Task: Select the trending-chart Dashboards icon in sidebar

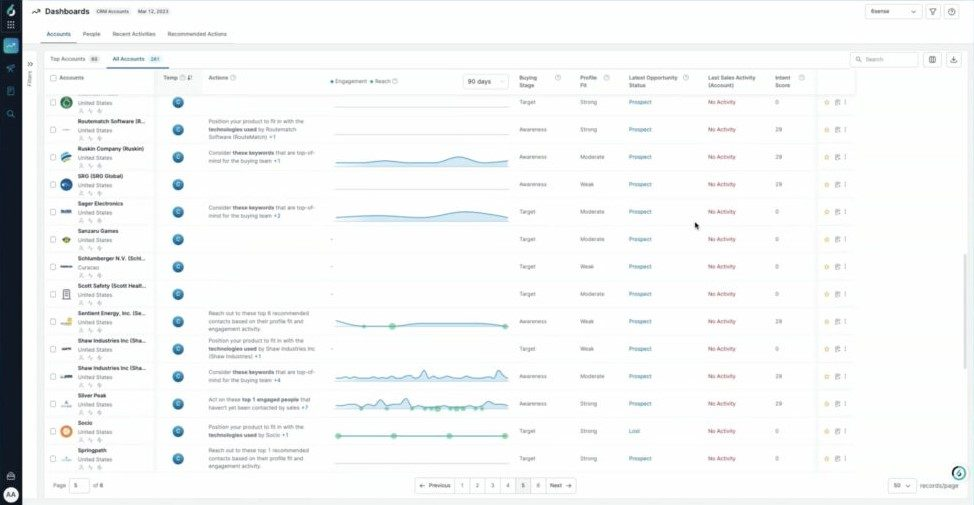Action: [11, 45]
